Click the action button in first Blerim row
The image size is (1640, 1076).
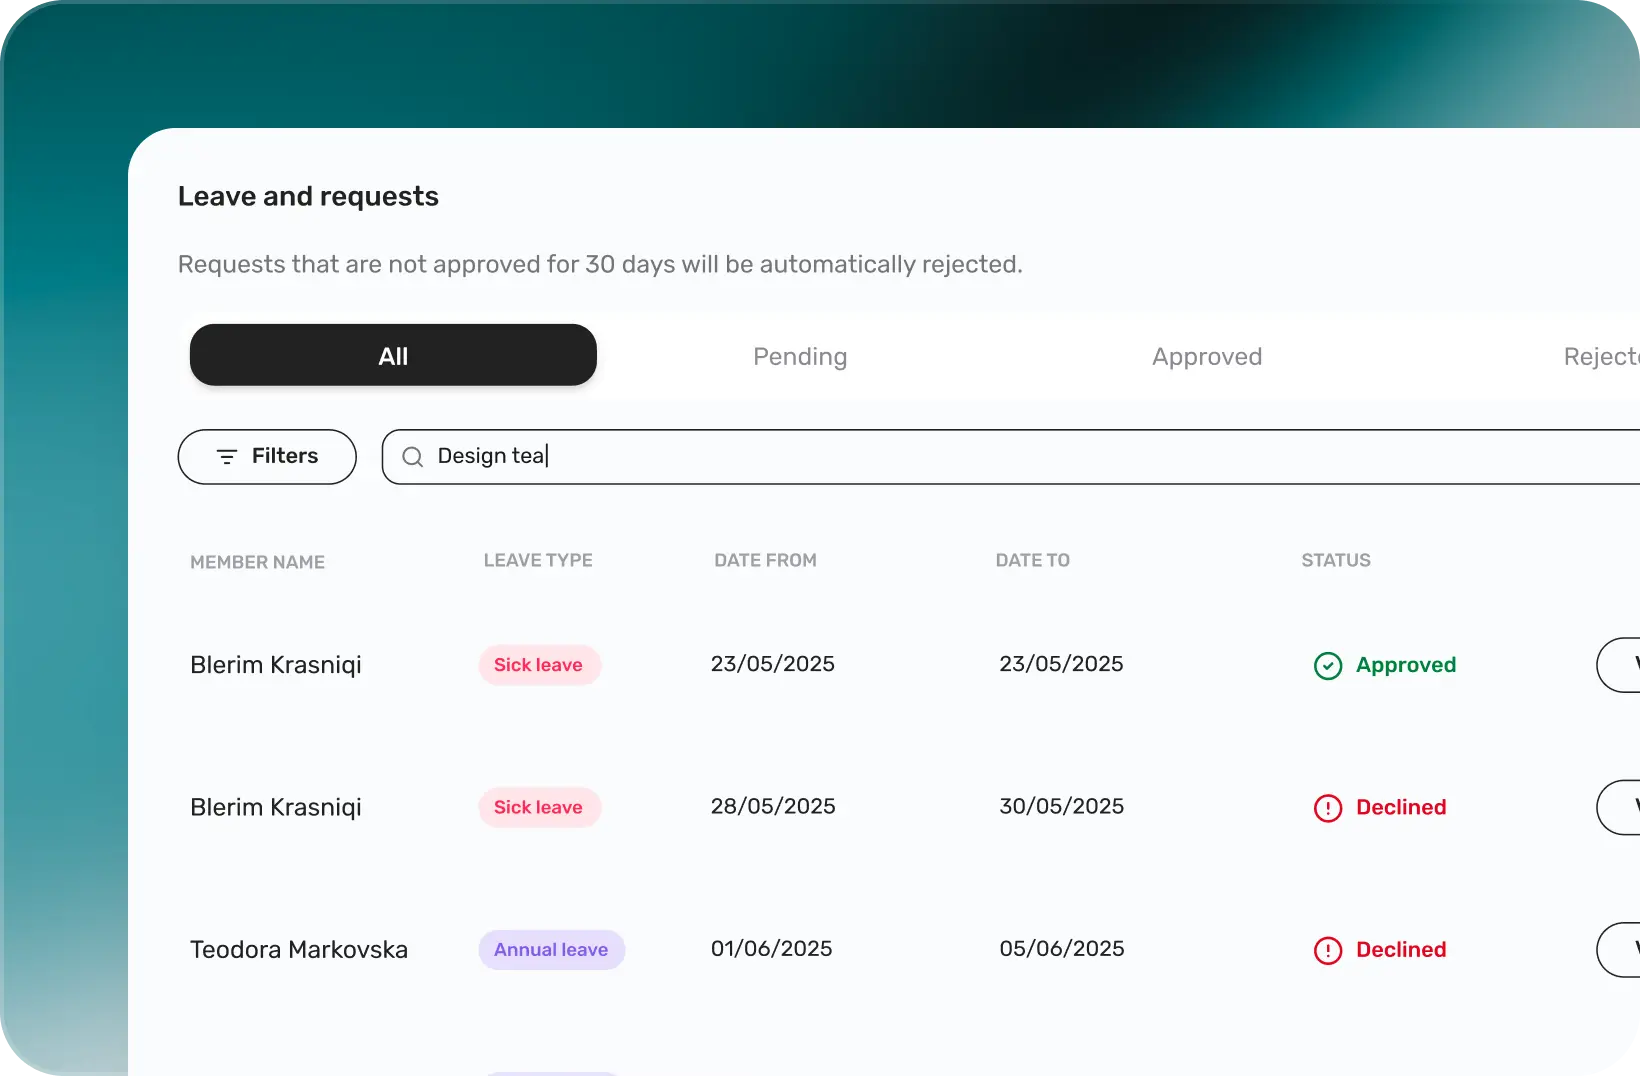click(x=1620, y=665)
